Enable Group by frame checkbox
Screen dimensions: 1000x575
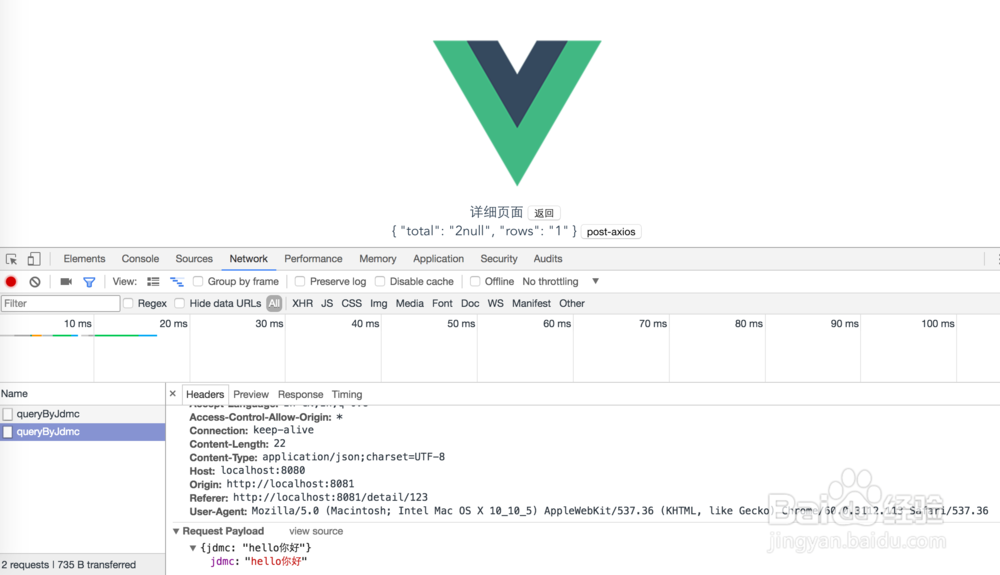point(198,281)
